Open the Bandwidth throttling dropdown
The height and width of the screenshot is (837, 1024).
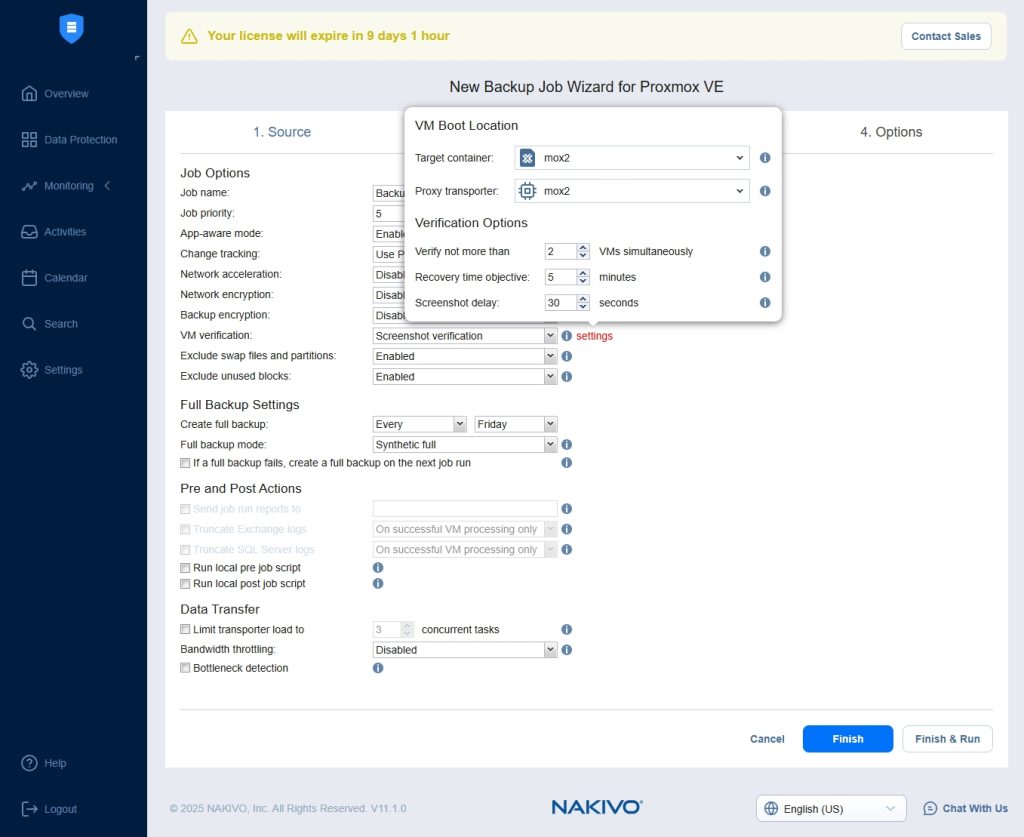(x=464, y=650)
